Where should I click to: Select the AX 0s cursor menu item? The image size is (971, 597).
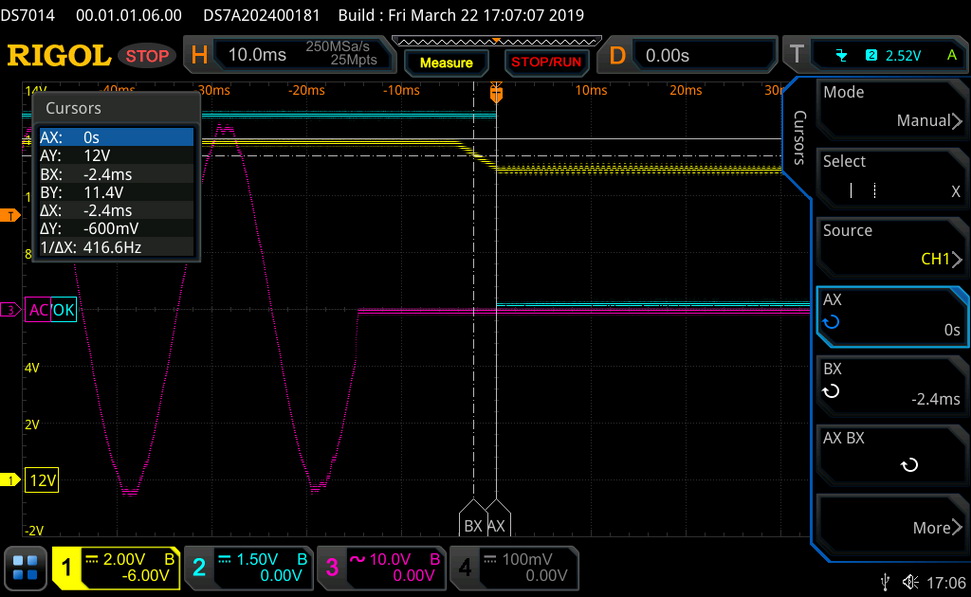tap(892, 317)
